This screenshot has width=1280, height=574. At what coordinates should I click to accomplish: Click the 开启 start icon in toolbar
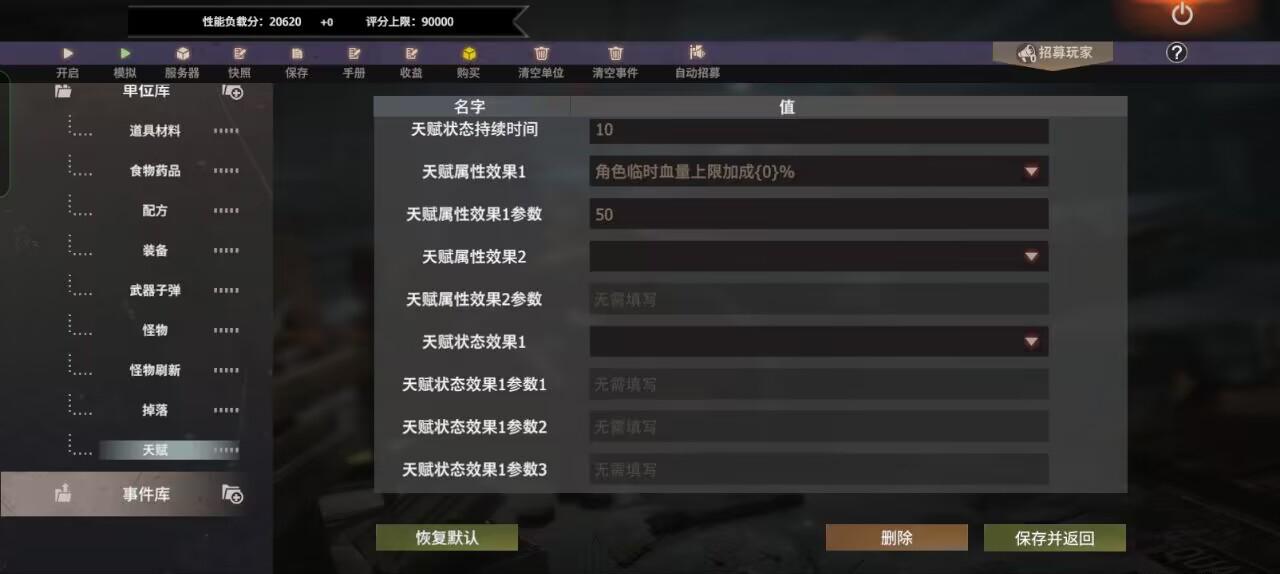pos(68,54)
